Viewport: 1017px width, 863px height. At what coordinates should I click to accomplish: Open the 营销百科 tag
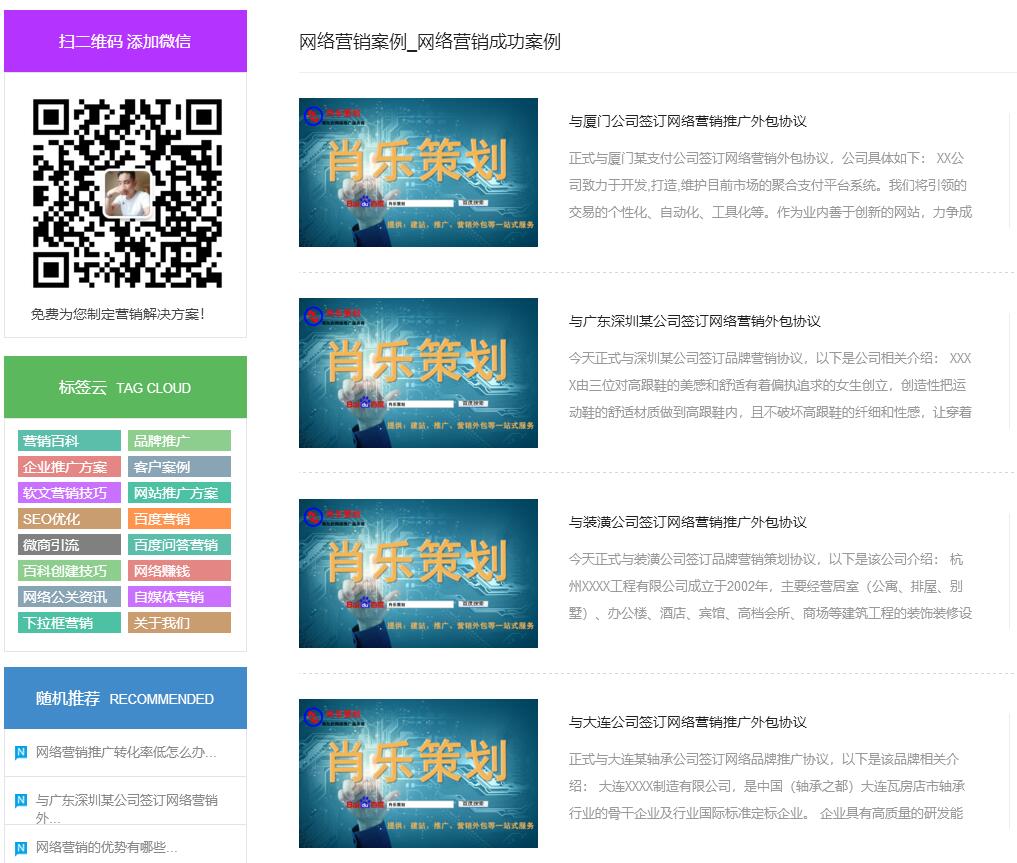click(x=69, y=441)
